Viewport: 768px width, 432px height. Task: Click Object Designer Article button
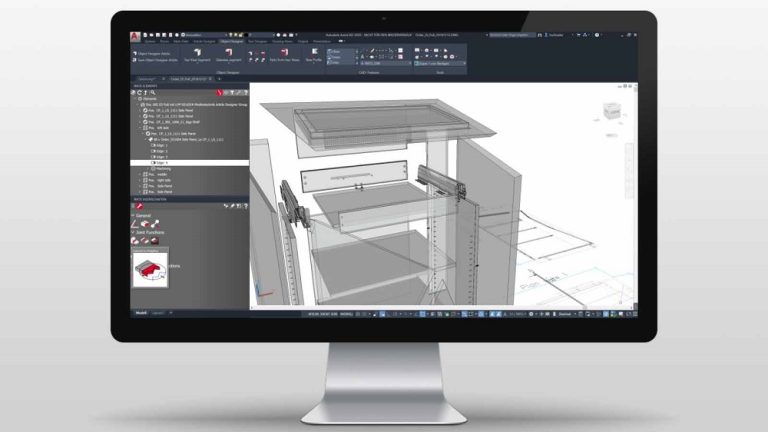[154, 52]
